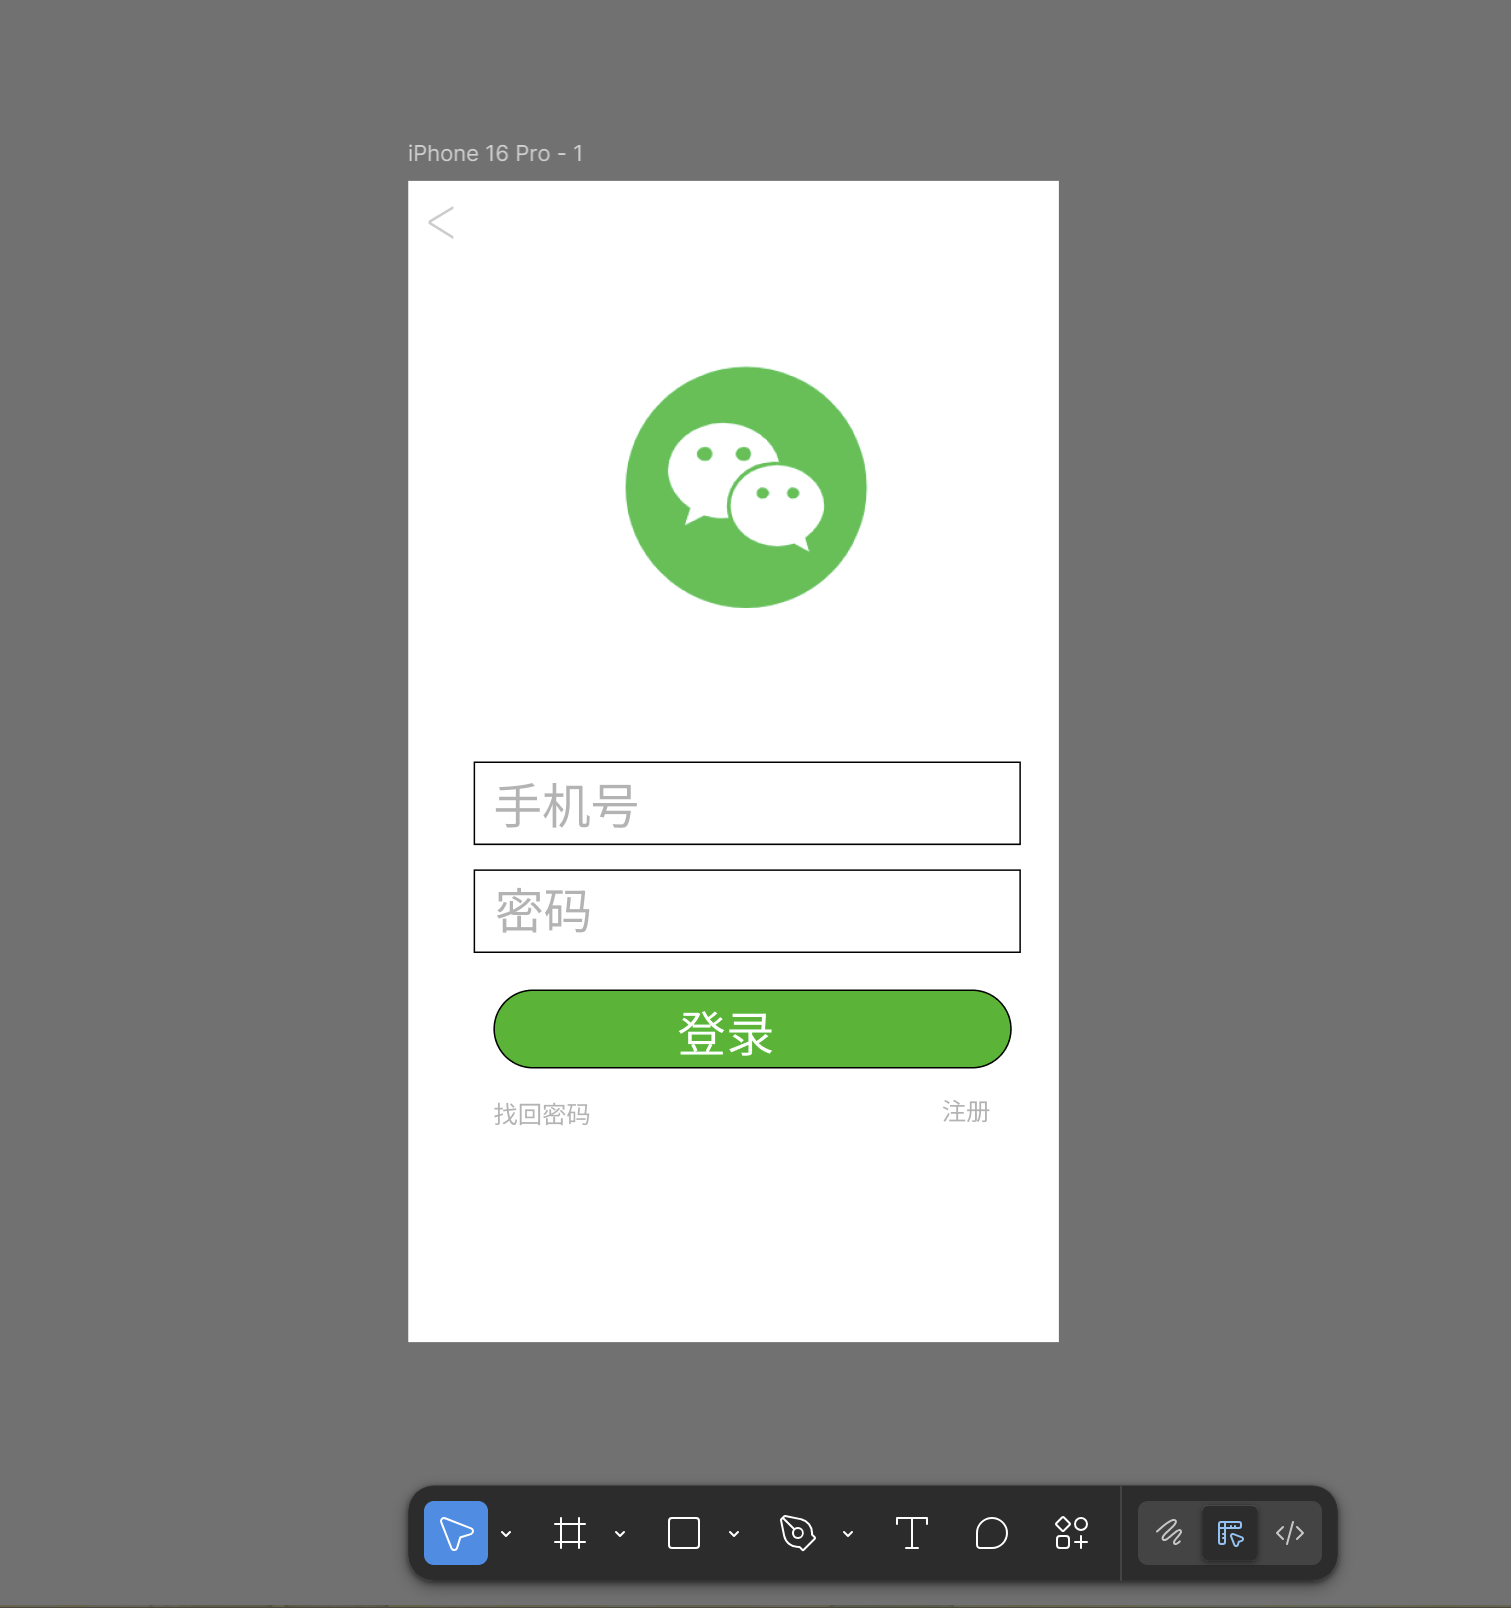
Task: Select the Comment tool
Action: (991, 1533)
